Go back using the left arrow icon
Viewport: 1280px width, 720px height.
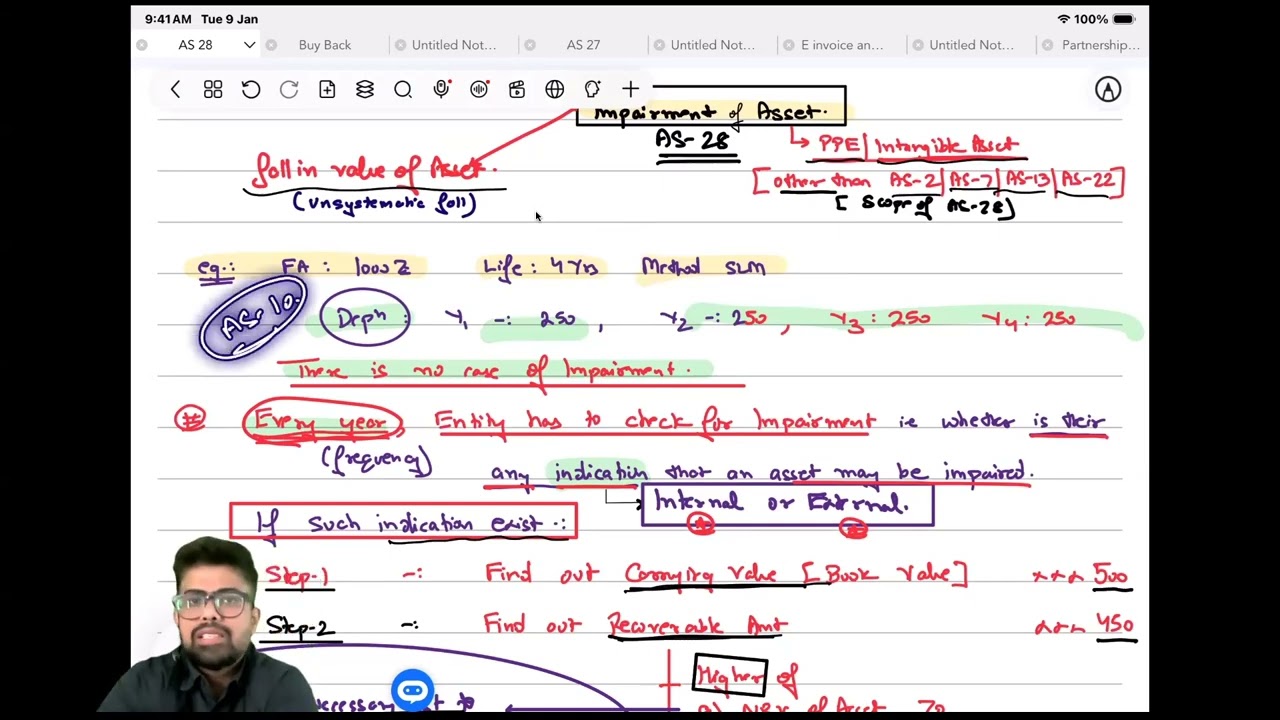(175, 90)
